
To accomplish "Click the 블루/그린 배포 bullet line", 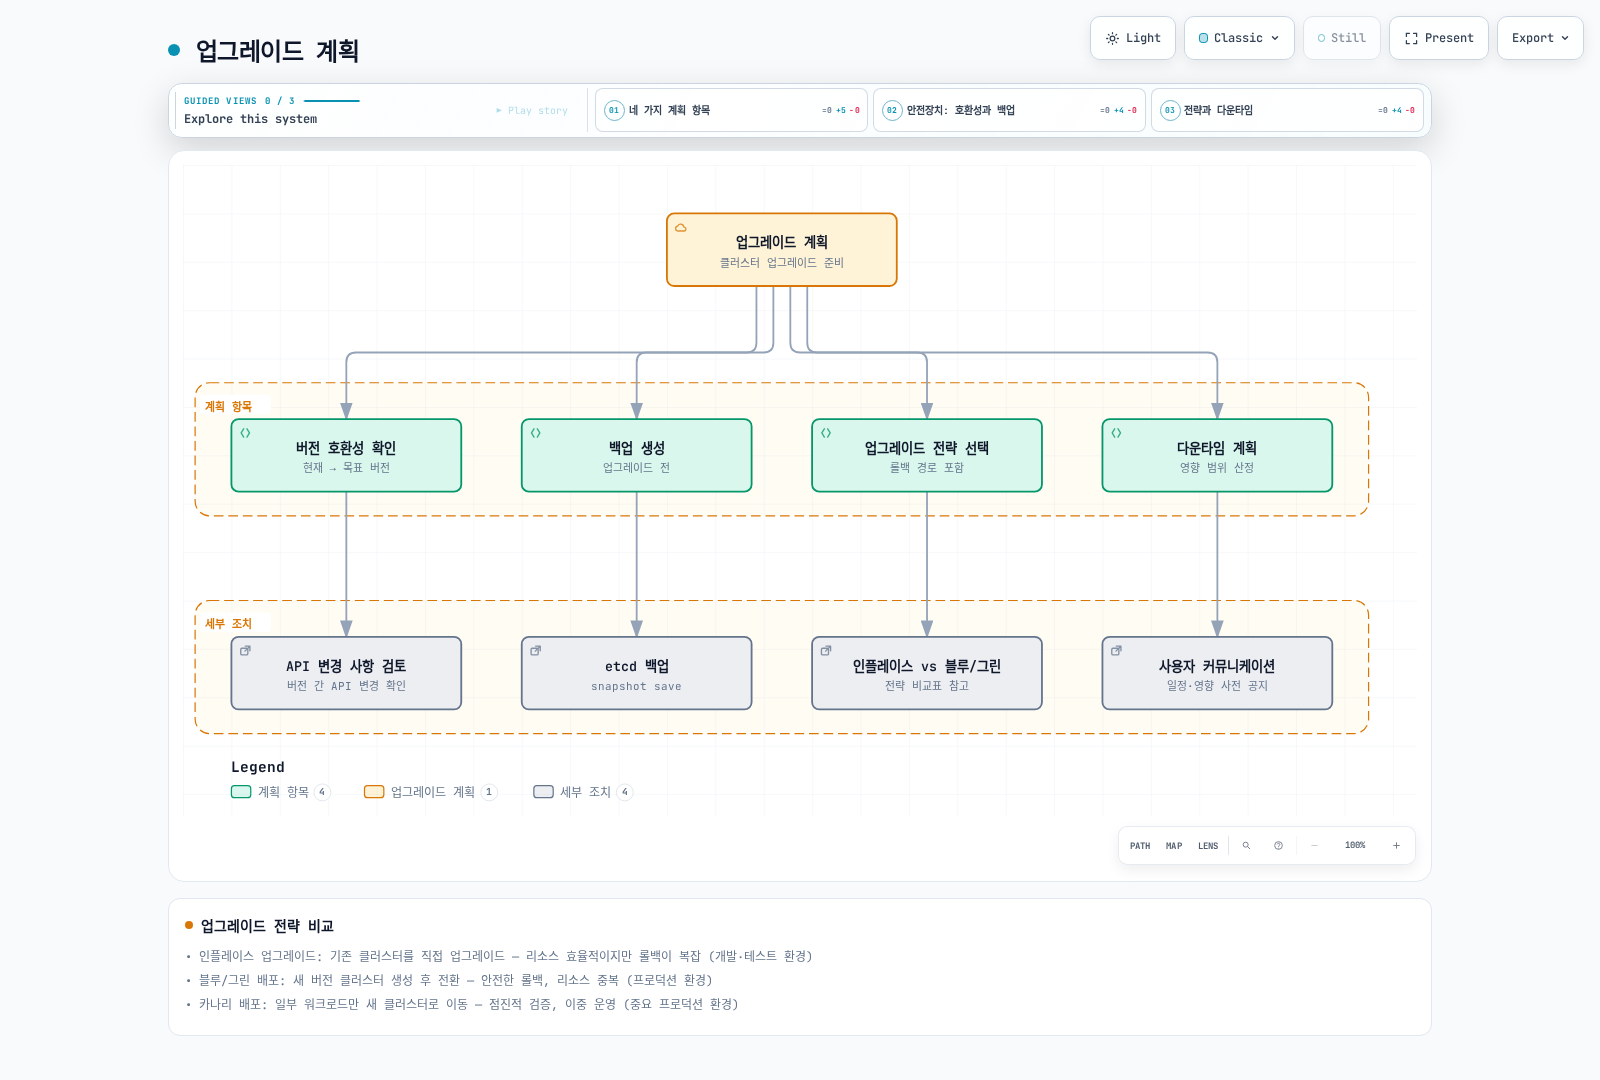I will point(455,980).
